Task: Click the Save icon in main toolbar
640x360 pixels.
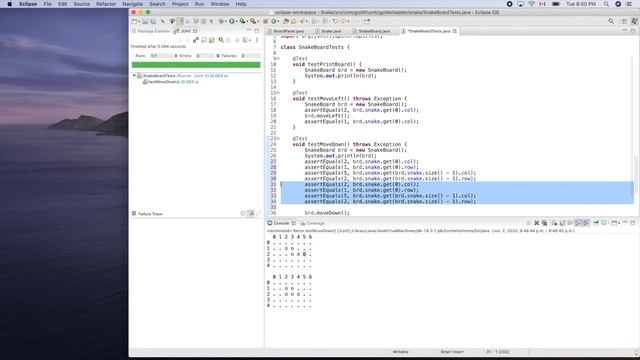Action: [144, 21]
